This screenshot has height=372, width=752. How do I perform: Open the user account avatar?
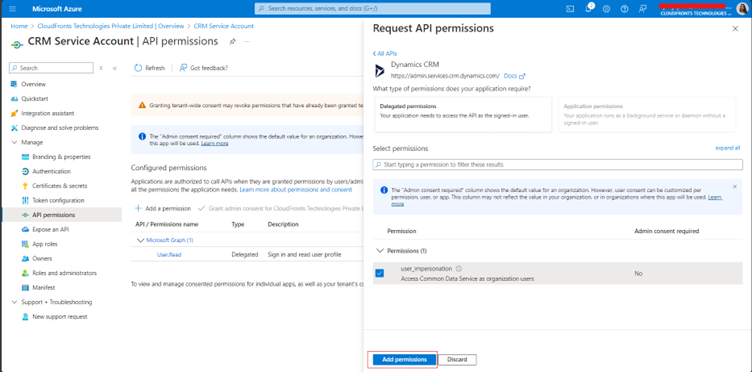pos(741,9)
